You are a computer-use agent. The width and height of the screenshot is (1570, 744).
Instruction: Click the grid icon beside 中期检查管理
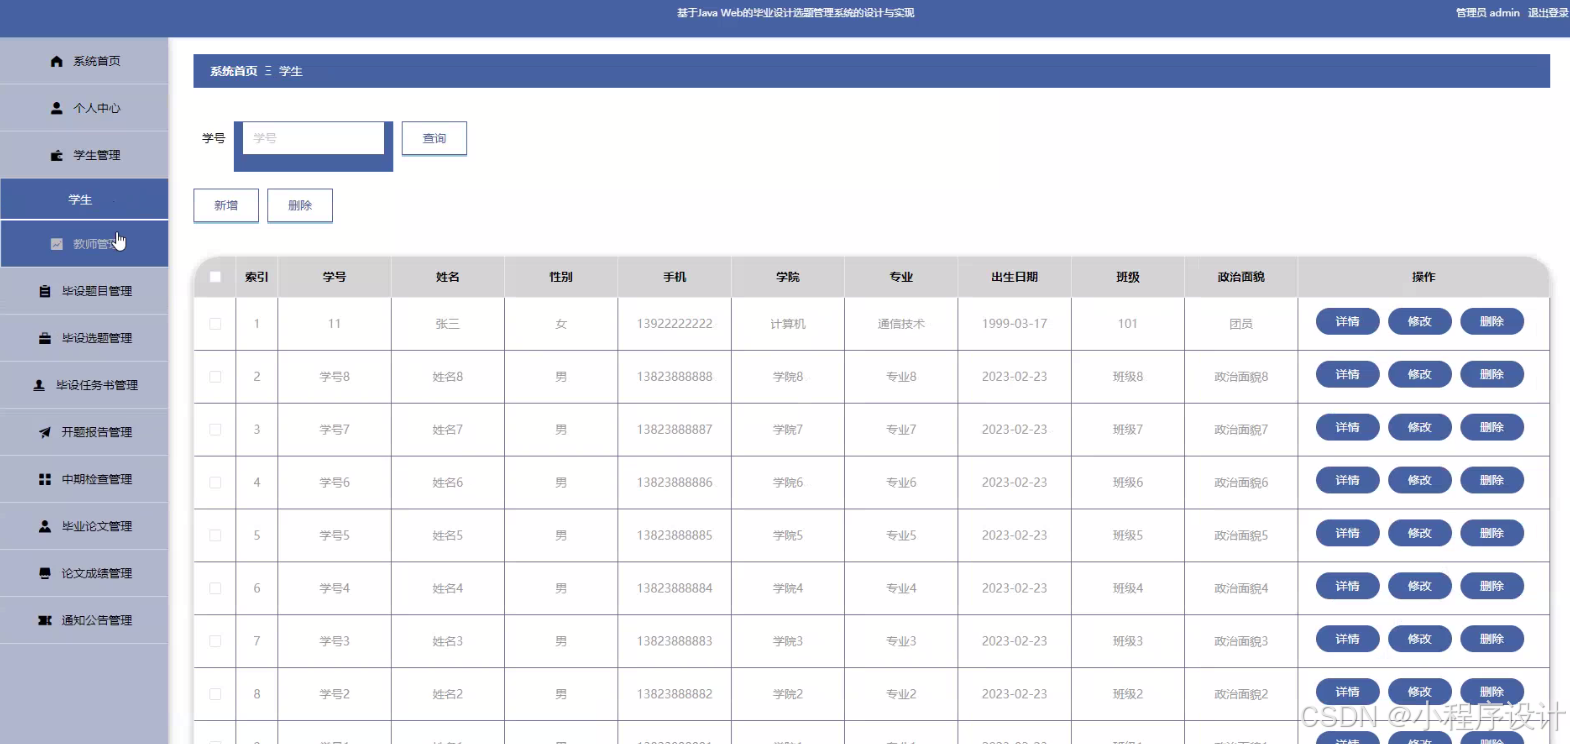click(45, 479)
